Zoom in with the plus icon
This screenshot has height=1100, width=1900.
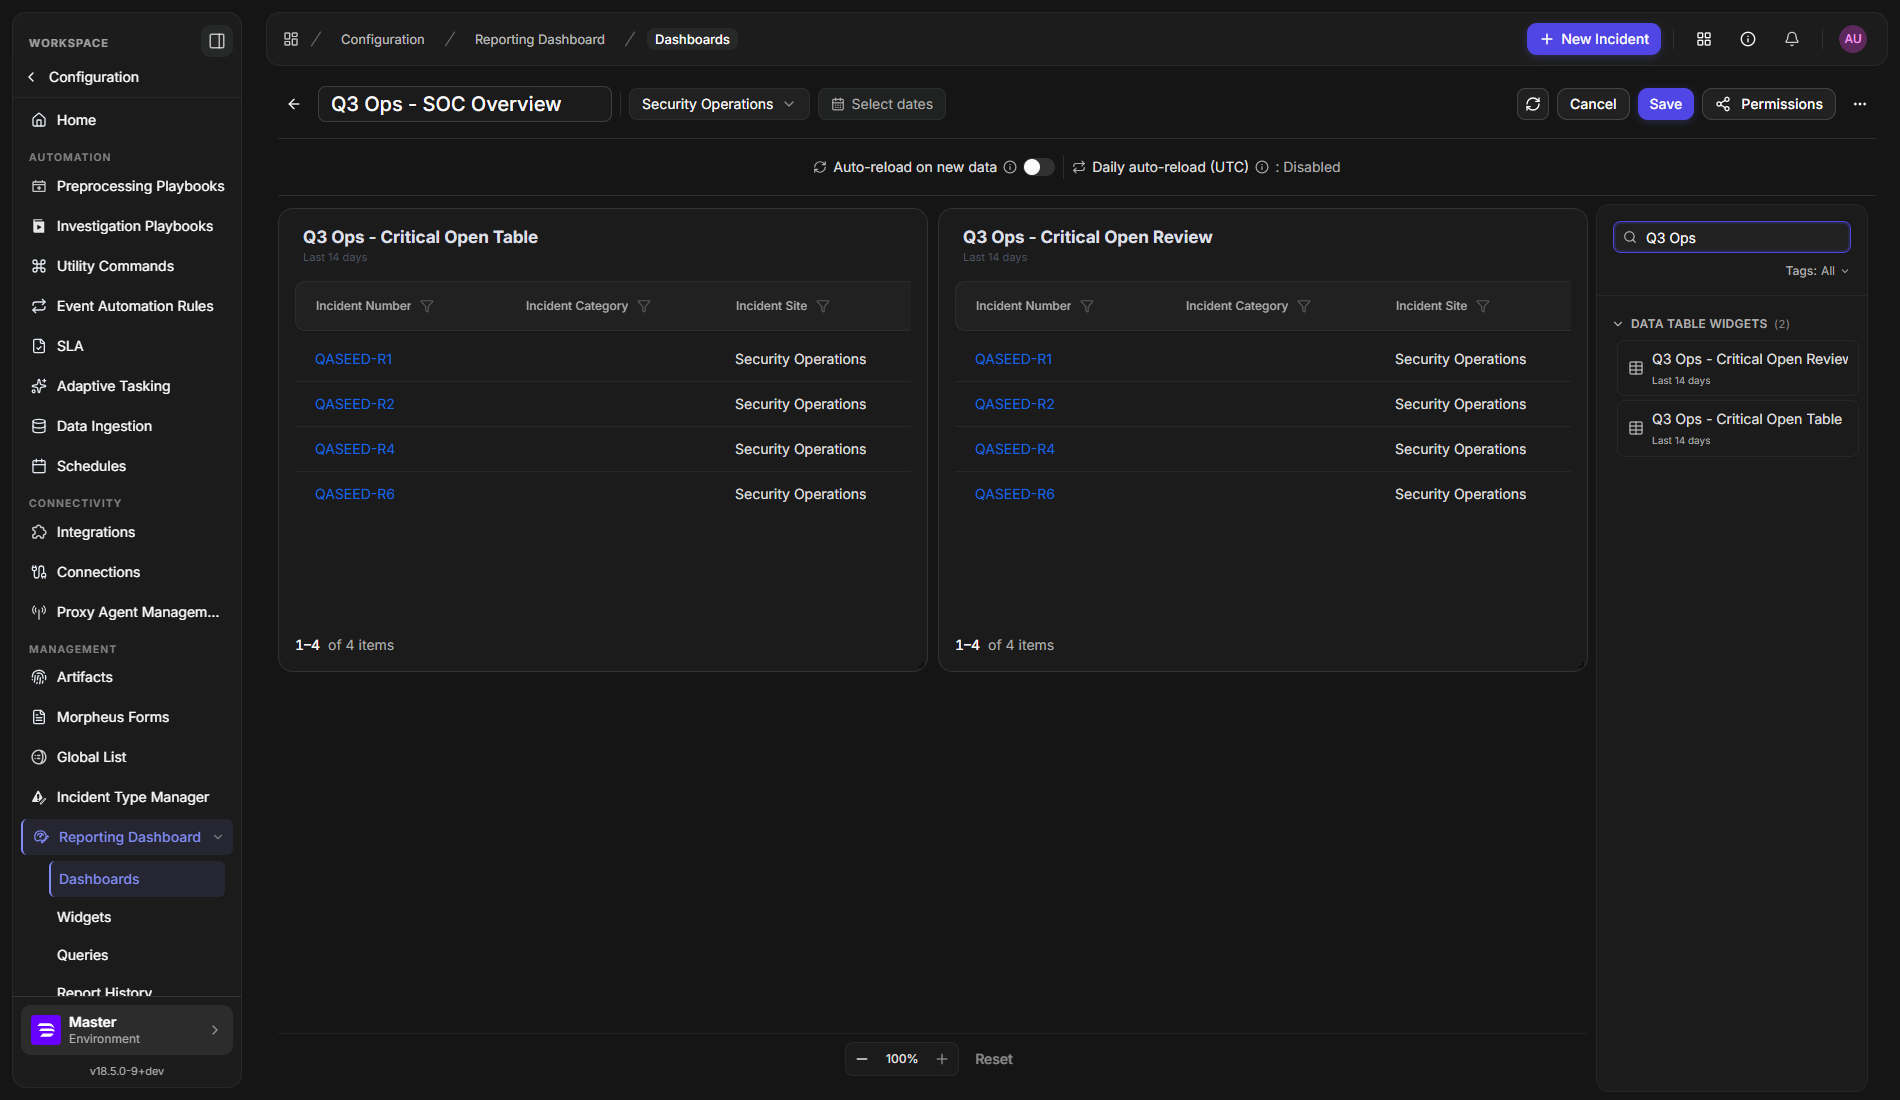tap(942, 1059)
